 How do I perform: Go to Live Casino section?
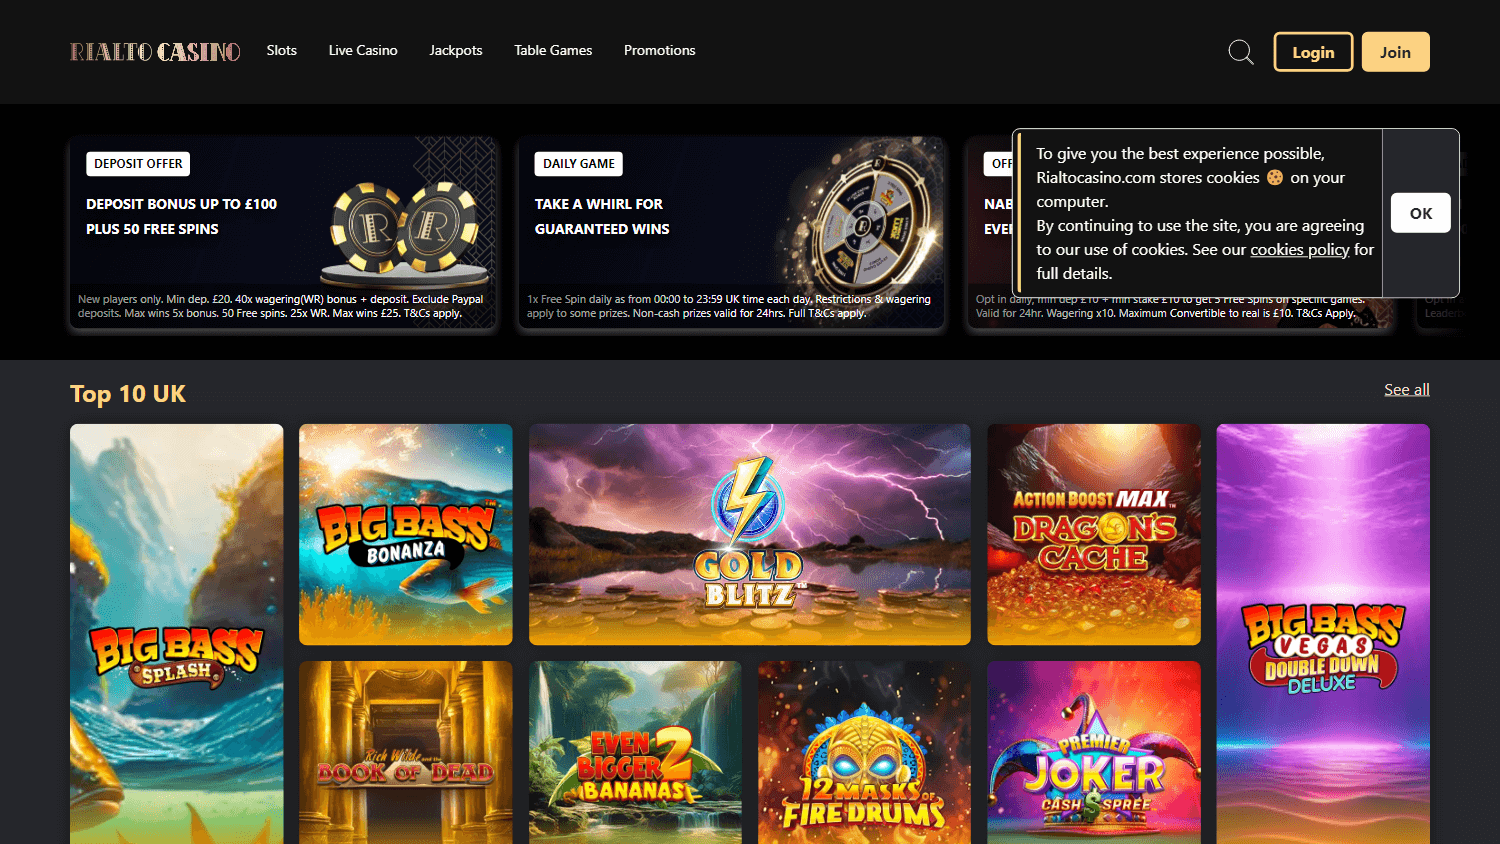(x=363, y=50)
